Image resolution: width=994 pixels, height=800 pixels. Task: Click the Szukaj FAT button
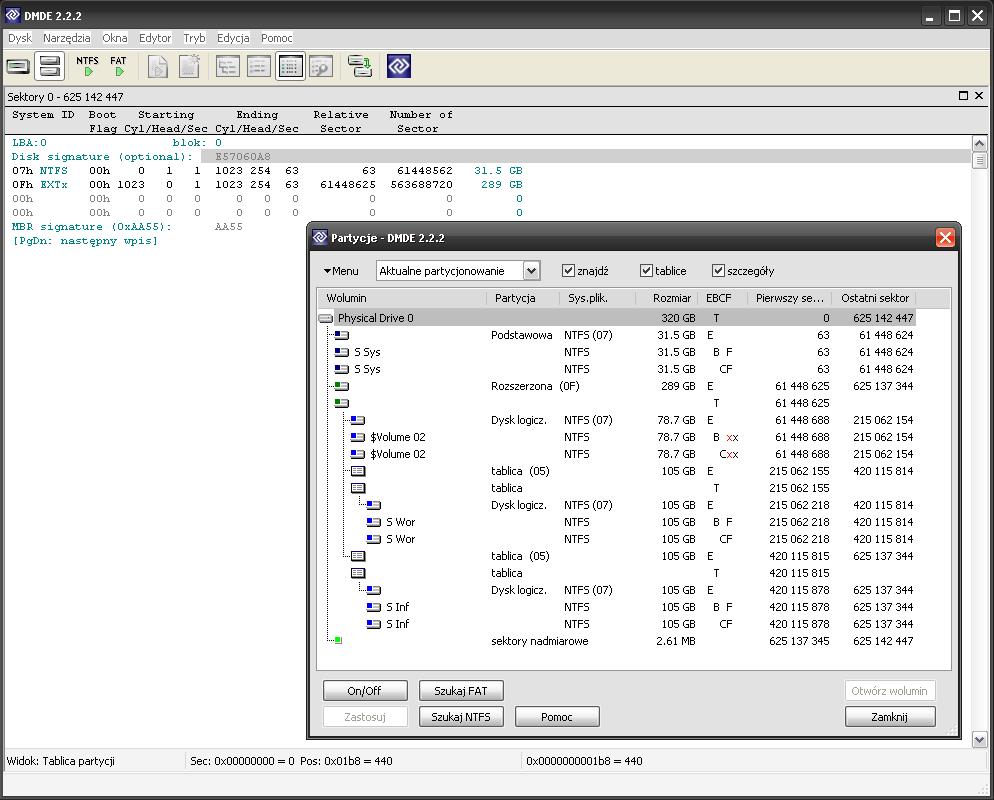(x=461, y=691)
